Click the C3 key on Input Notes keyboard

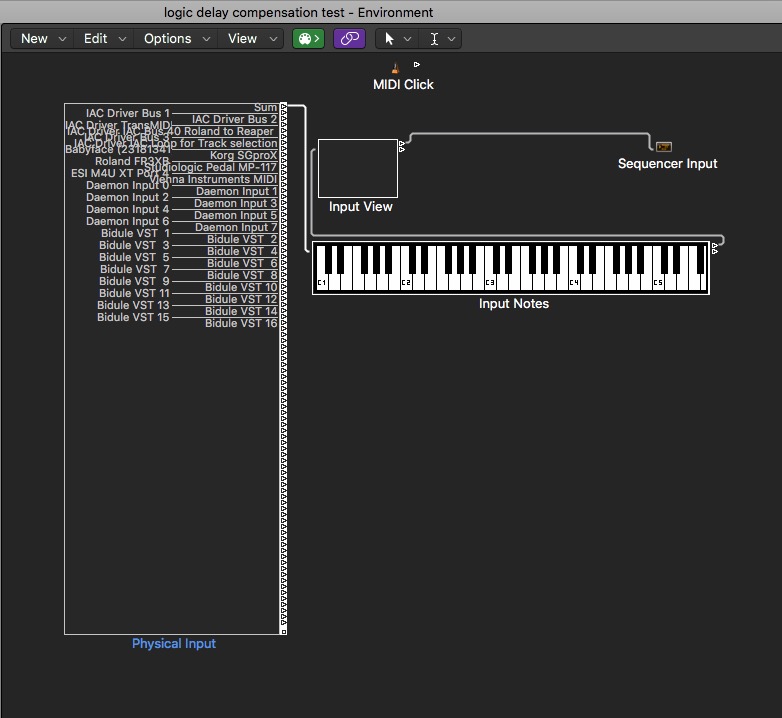[x=490, y=283]
